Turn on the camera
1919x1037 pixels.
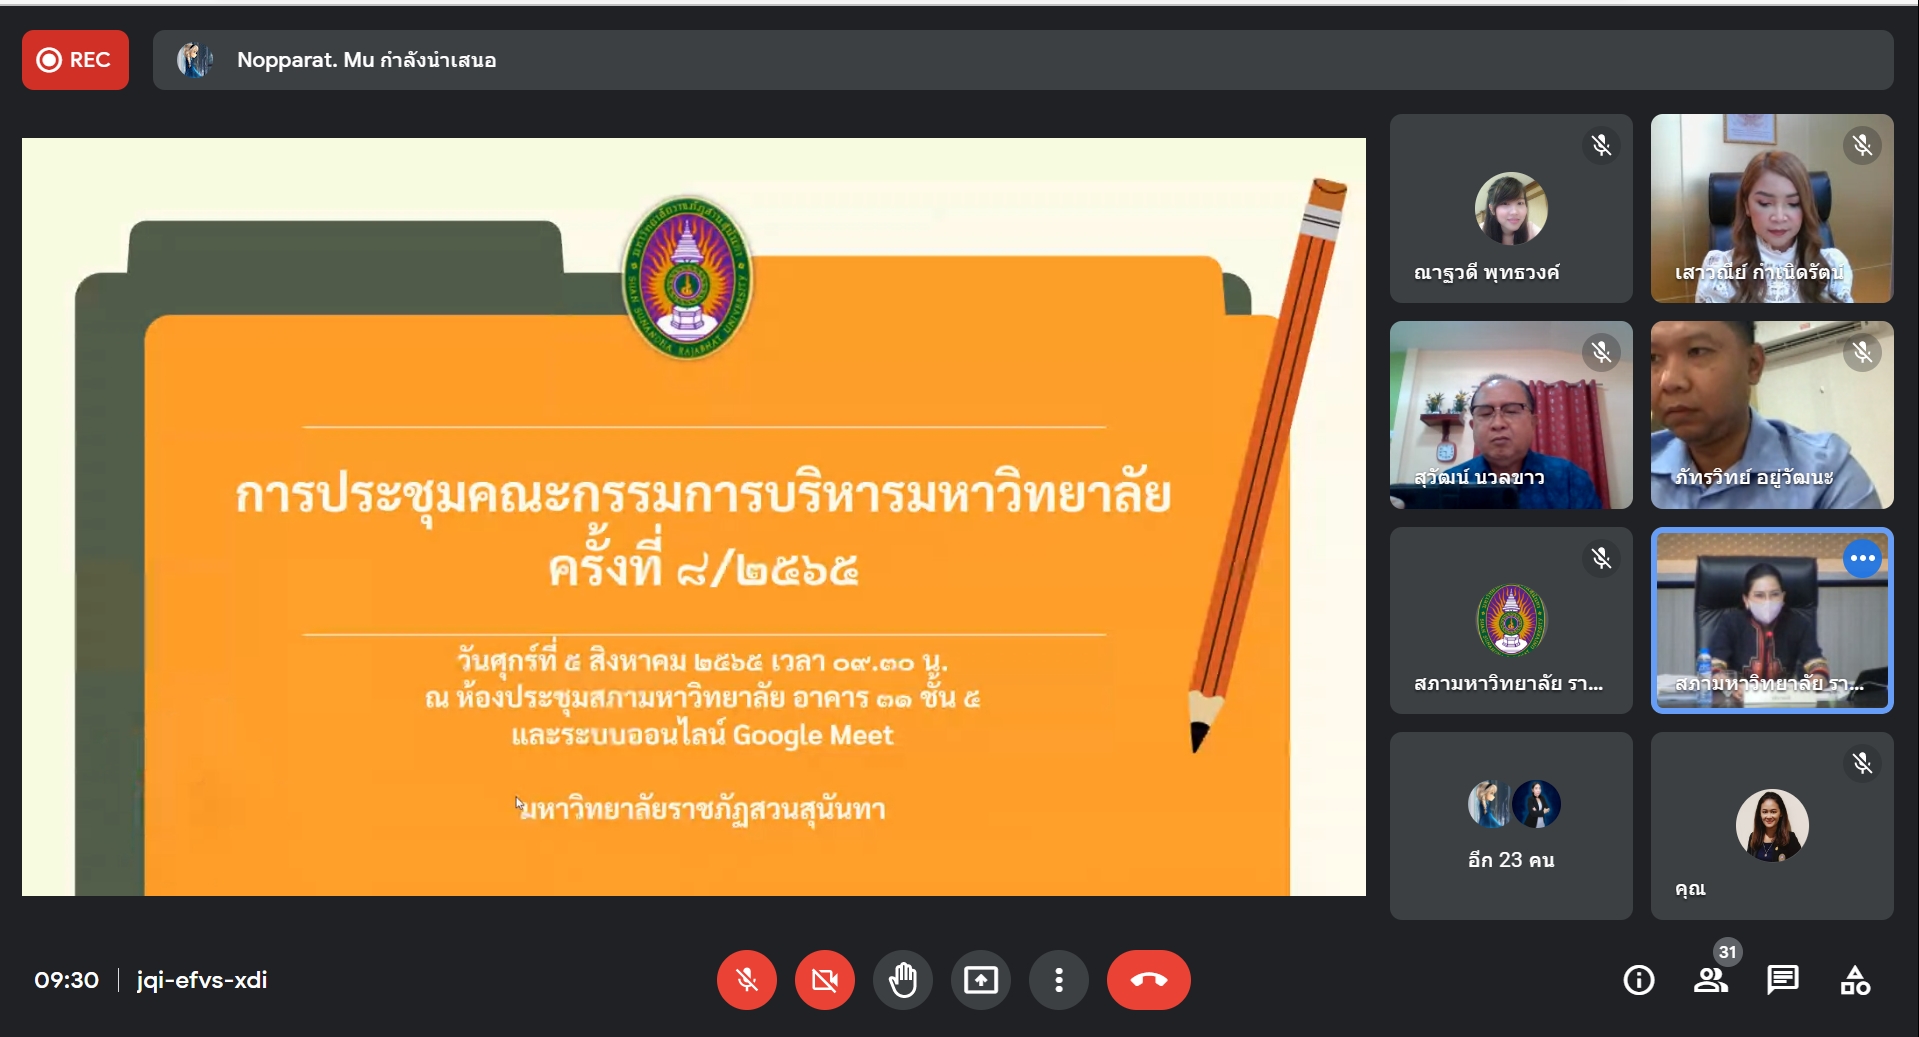tap(824, 980)
